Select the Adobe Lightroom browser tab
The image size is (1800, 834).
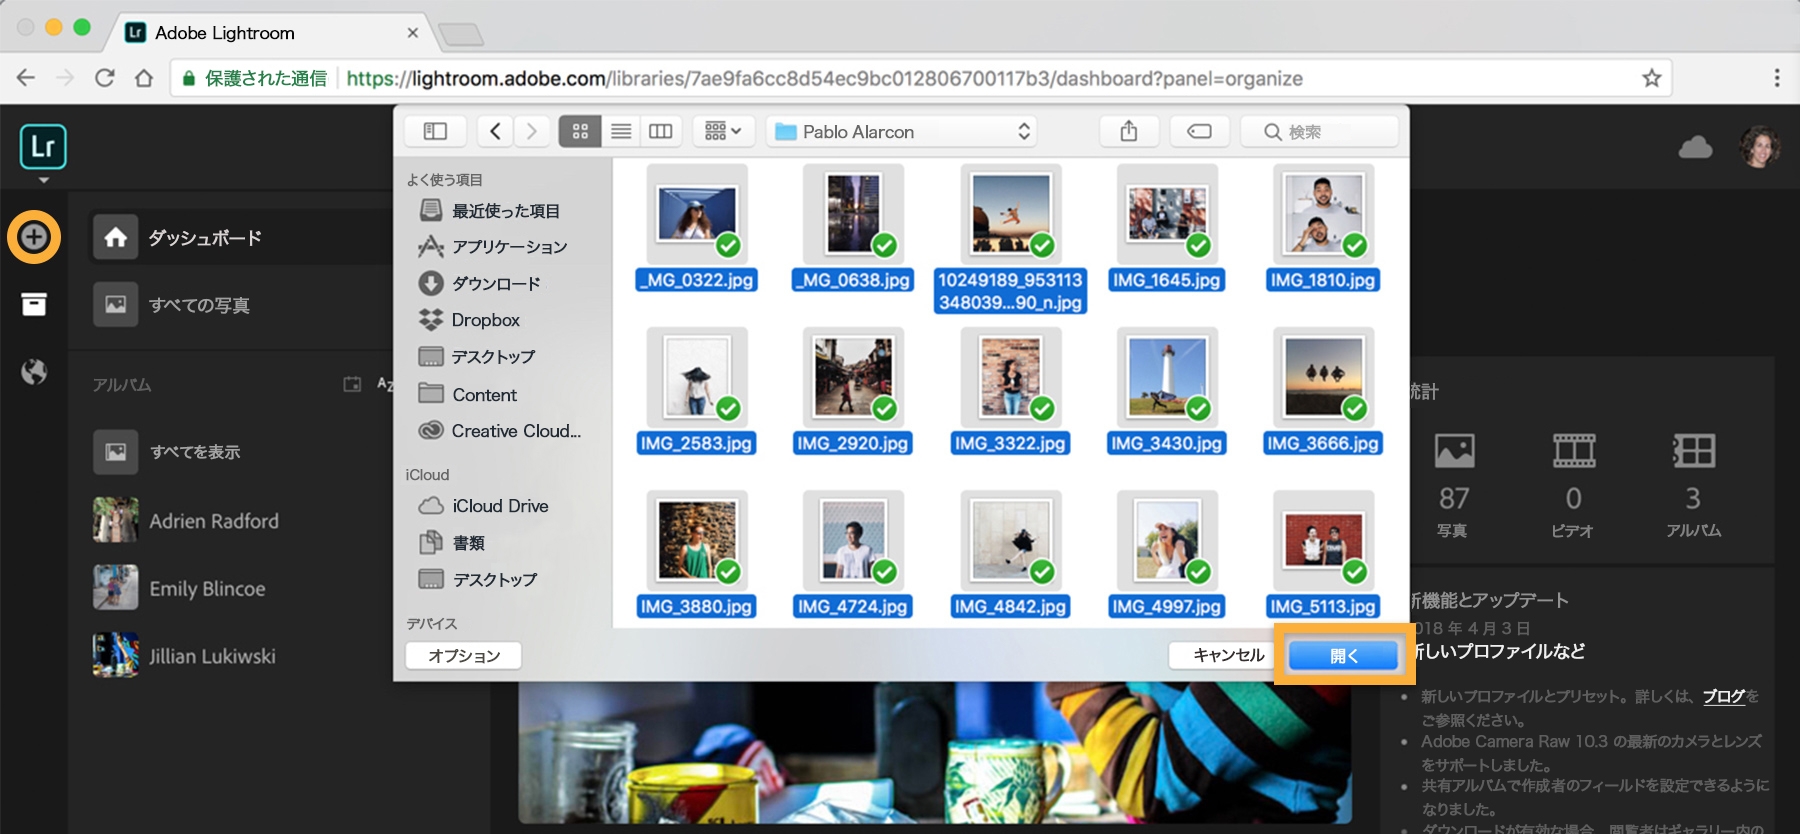[272, 33]
